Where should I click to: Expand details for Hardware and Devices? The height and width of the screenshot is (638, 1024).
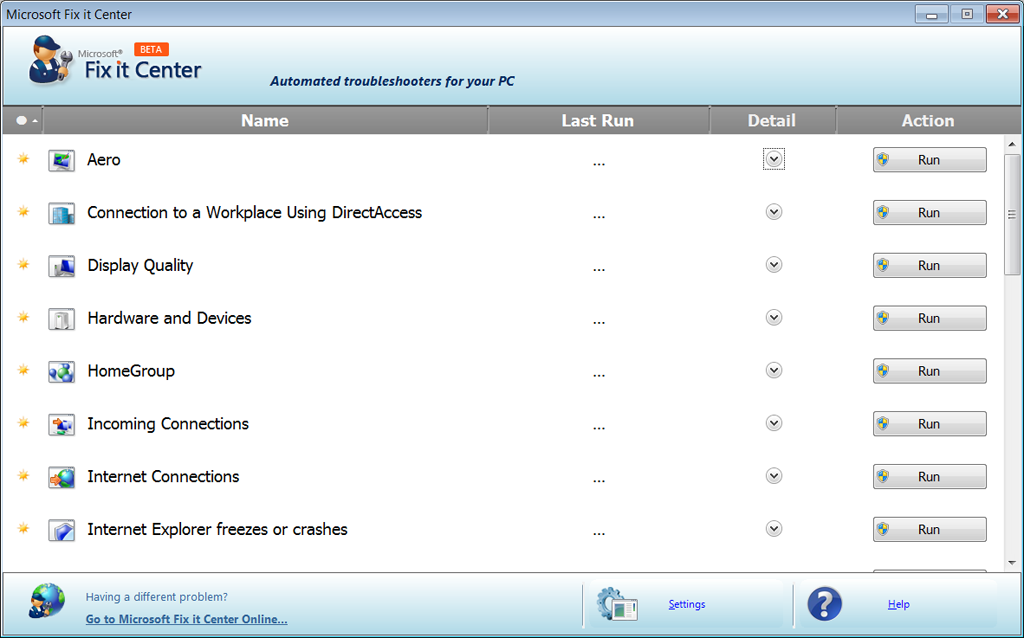tap(774, 318)
